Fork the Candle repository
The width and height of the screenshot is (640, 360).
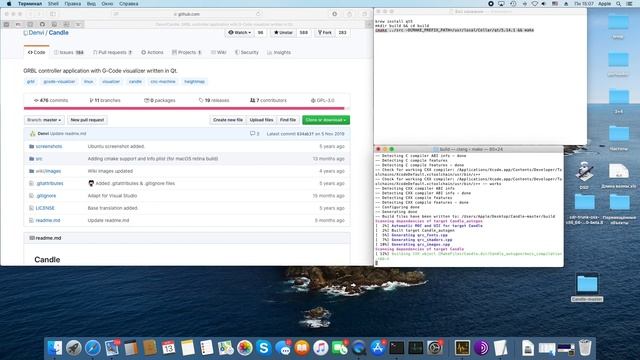click(x=325, y=33)
